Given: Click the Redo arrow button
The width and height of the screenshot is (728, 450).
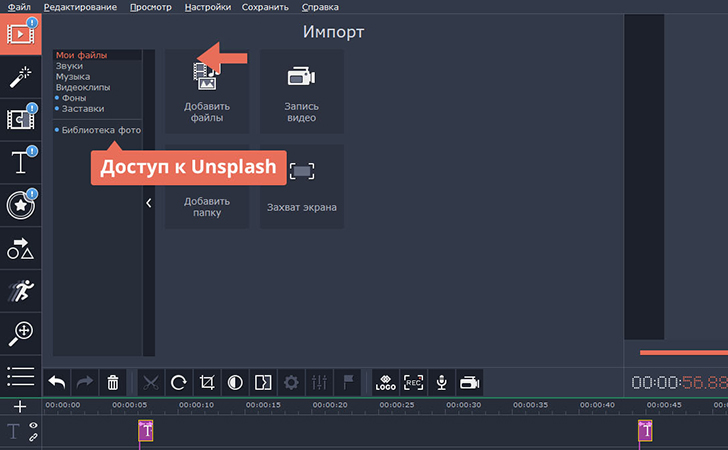Looking at the screenshot, I should 84,383.
